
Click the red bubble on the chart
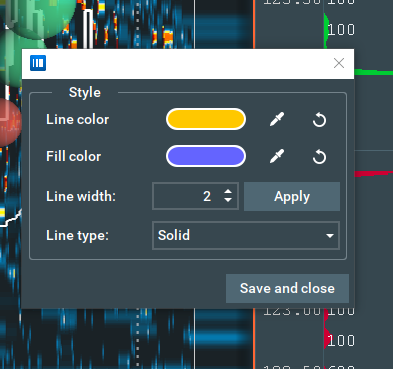point(10,122)
